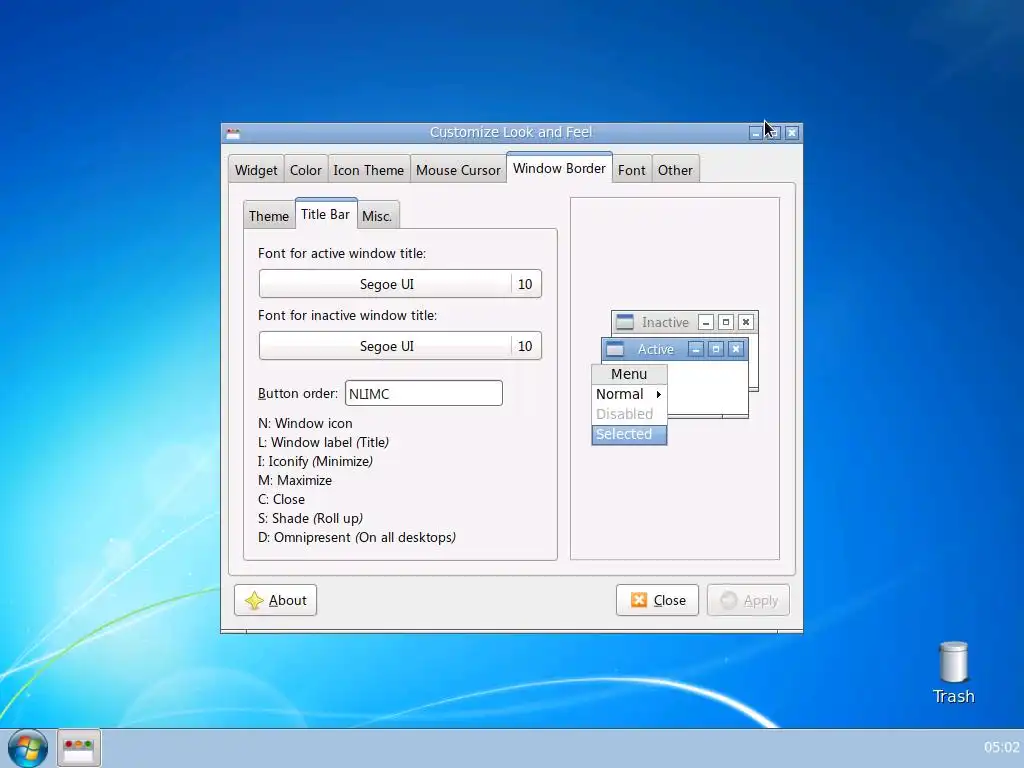Click "D: Omnipresent (On all desktops)" text
This screenshot has width=1024, height=768.
(x=357, y=537)
